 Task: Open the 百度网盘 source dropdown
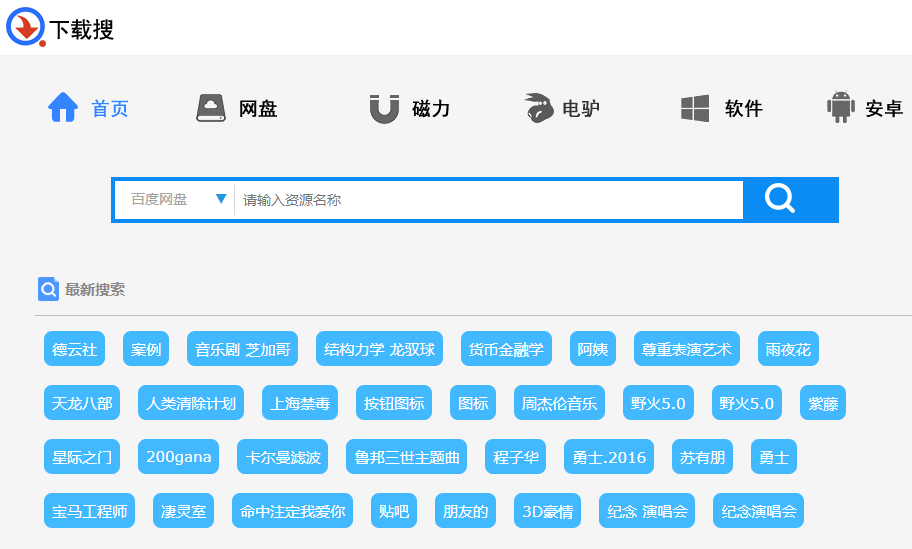175,199
